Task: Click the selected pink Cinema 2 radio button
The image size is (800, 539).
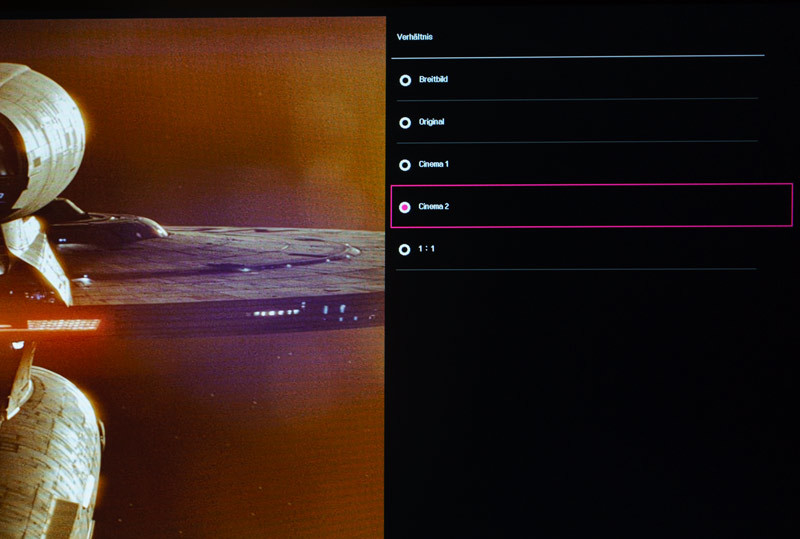Action: (405, 207)
